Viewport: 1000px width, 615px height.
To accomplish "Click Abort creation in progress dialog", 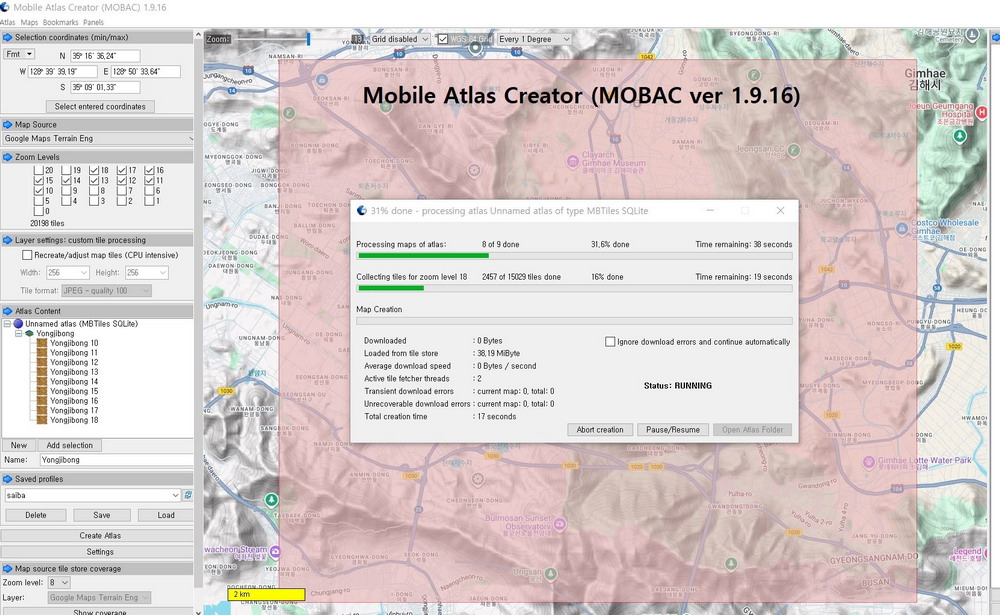I will point(600,429).
